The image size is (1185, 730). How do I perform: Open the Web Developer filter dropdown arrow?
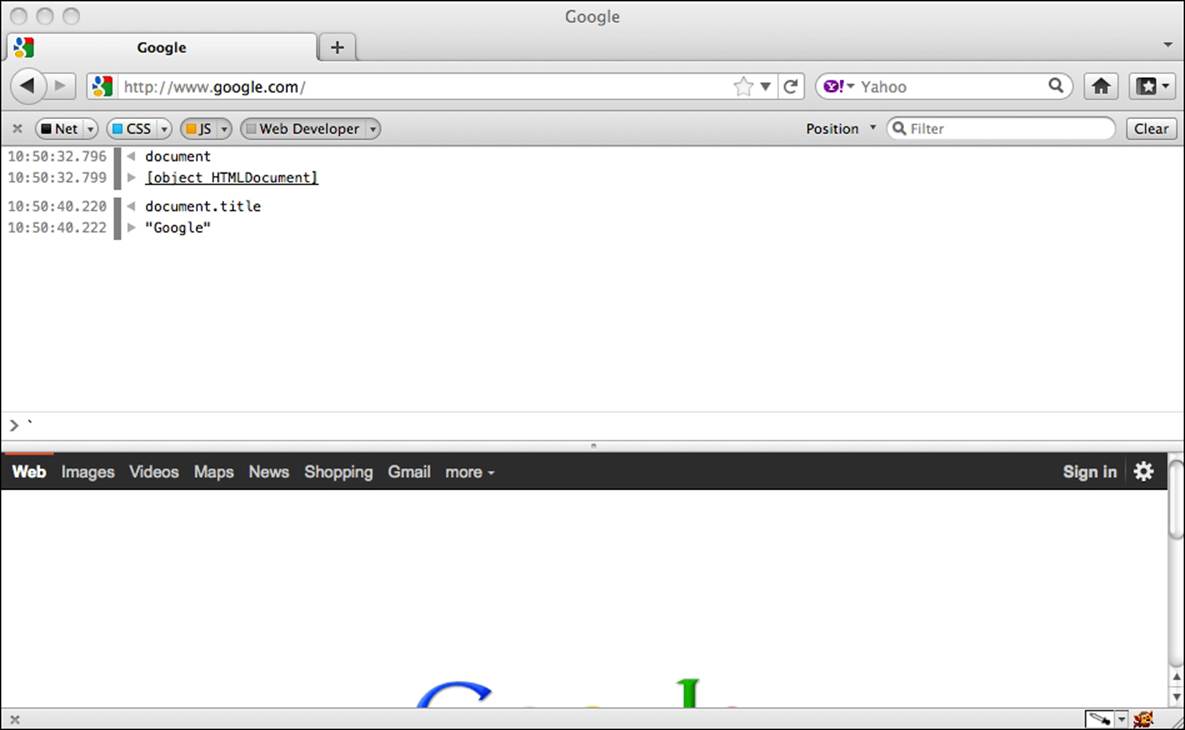(373, 129)
